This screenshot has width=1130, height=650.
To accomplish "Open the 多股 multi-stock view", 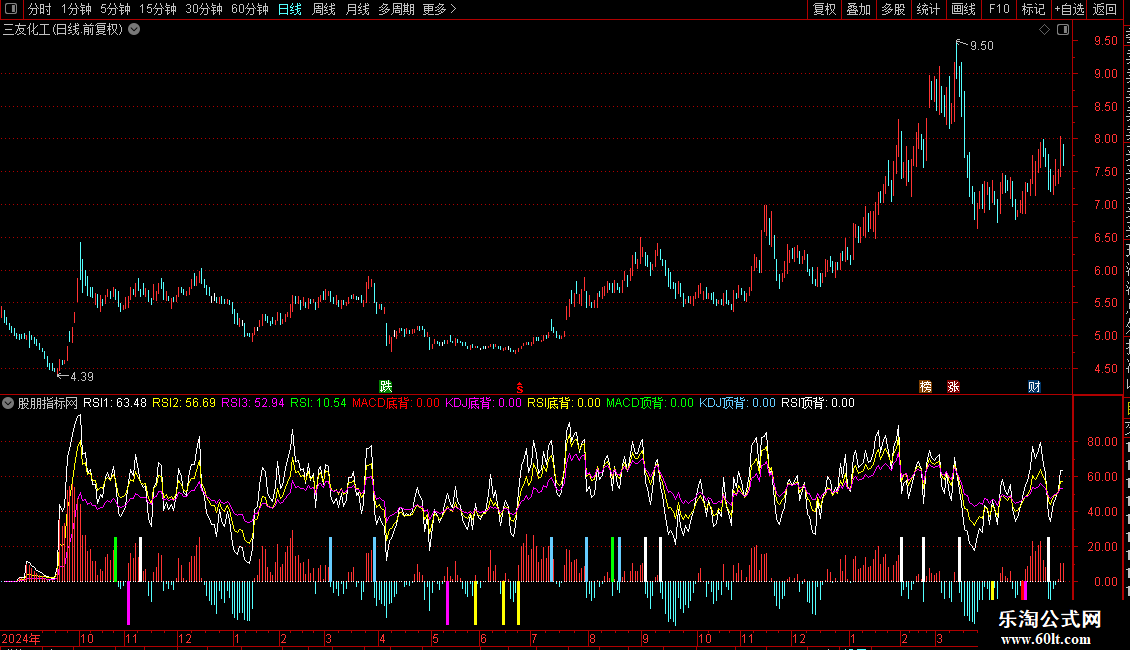I will [x=894, y=9].
